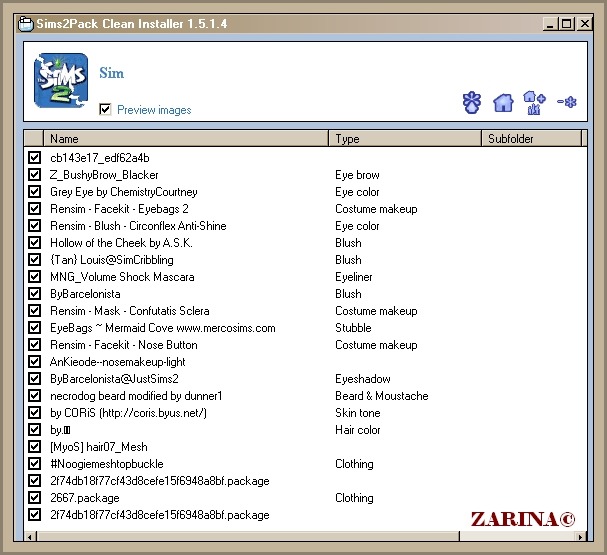Screen dimensions: 607x555
Task: Click the window title bar app icon
Action: tap(26, 24)
